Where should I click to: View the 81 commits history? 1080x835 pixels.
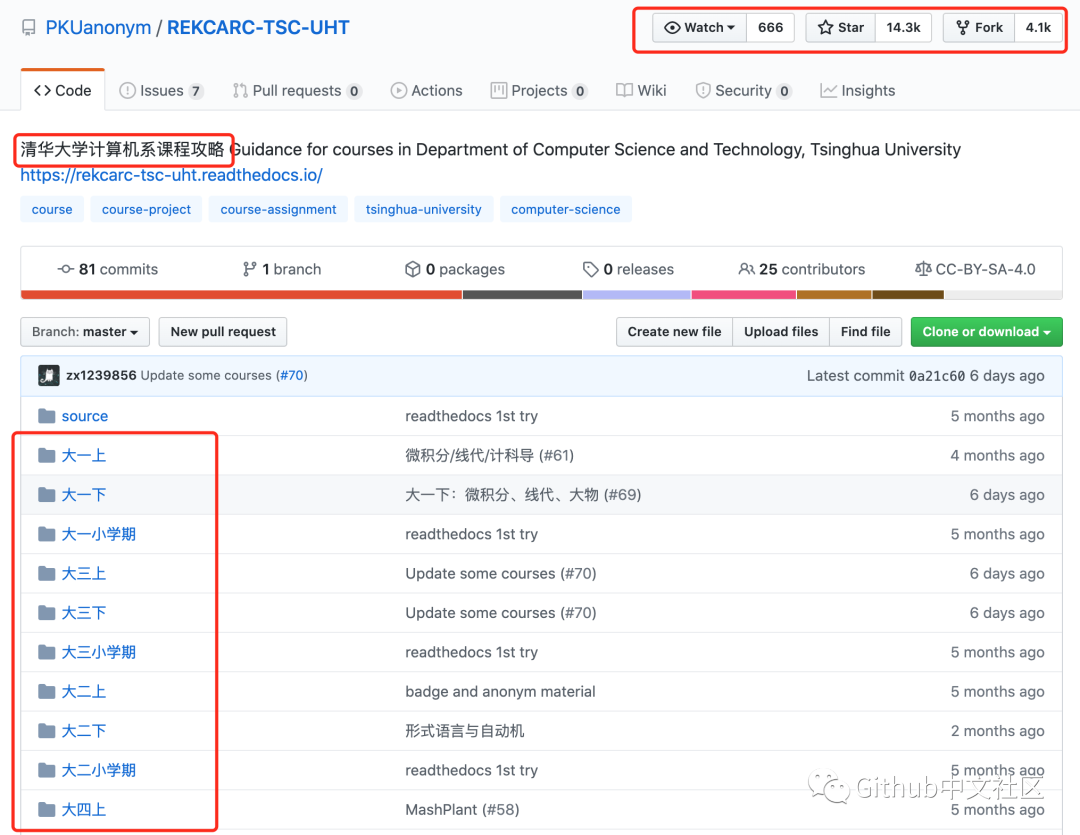(x=108, y=269)
